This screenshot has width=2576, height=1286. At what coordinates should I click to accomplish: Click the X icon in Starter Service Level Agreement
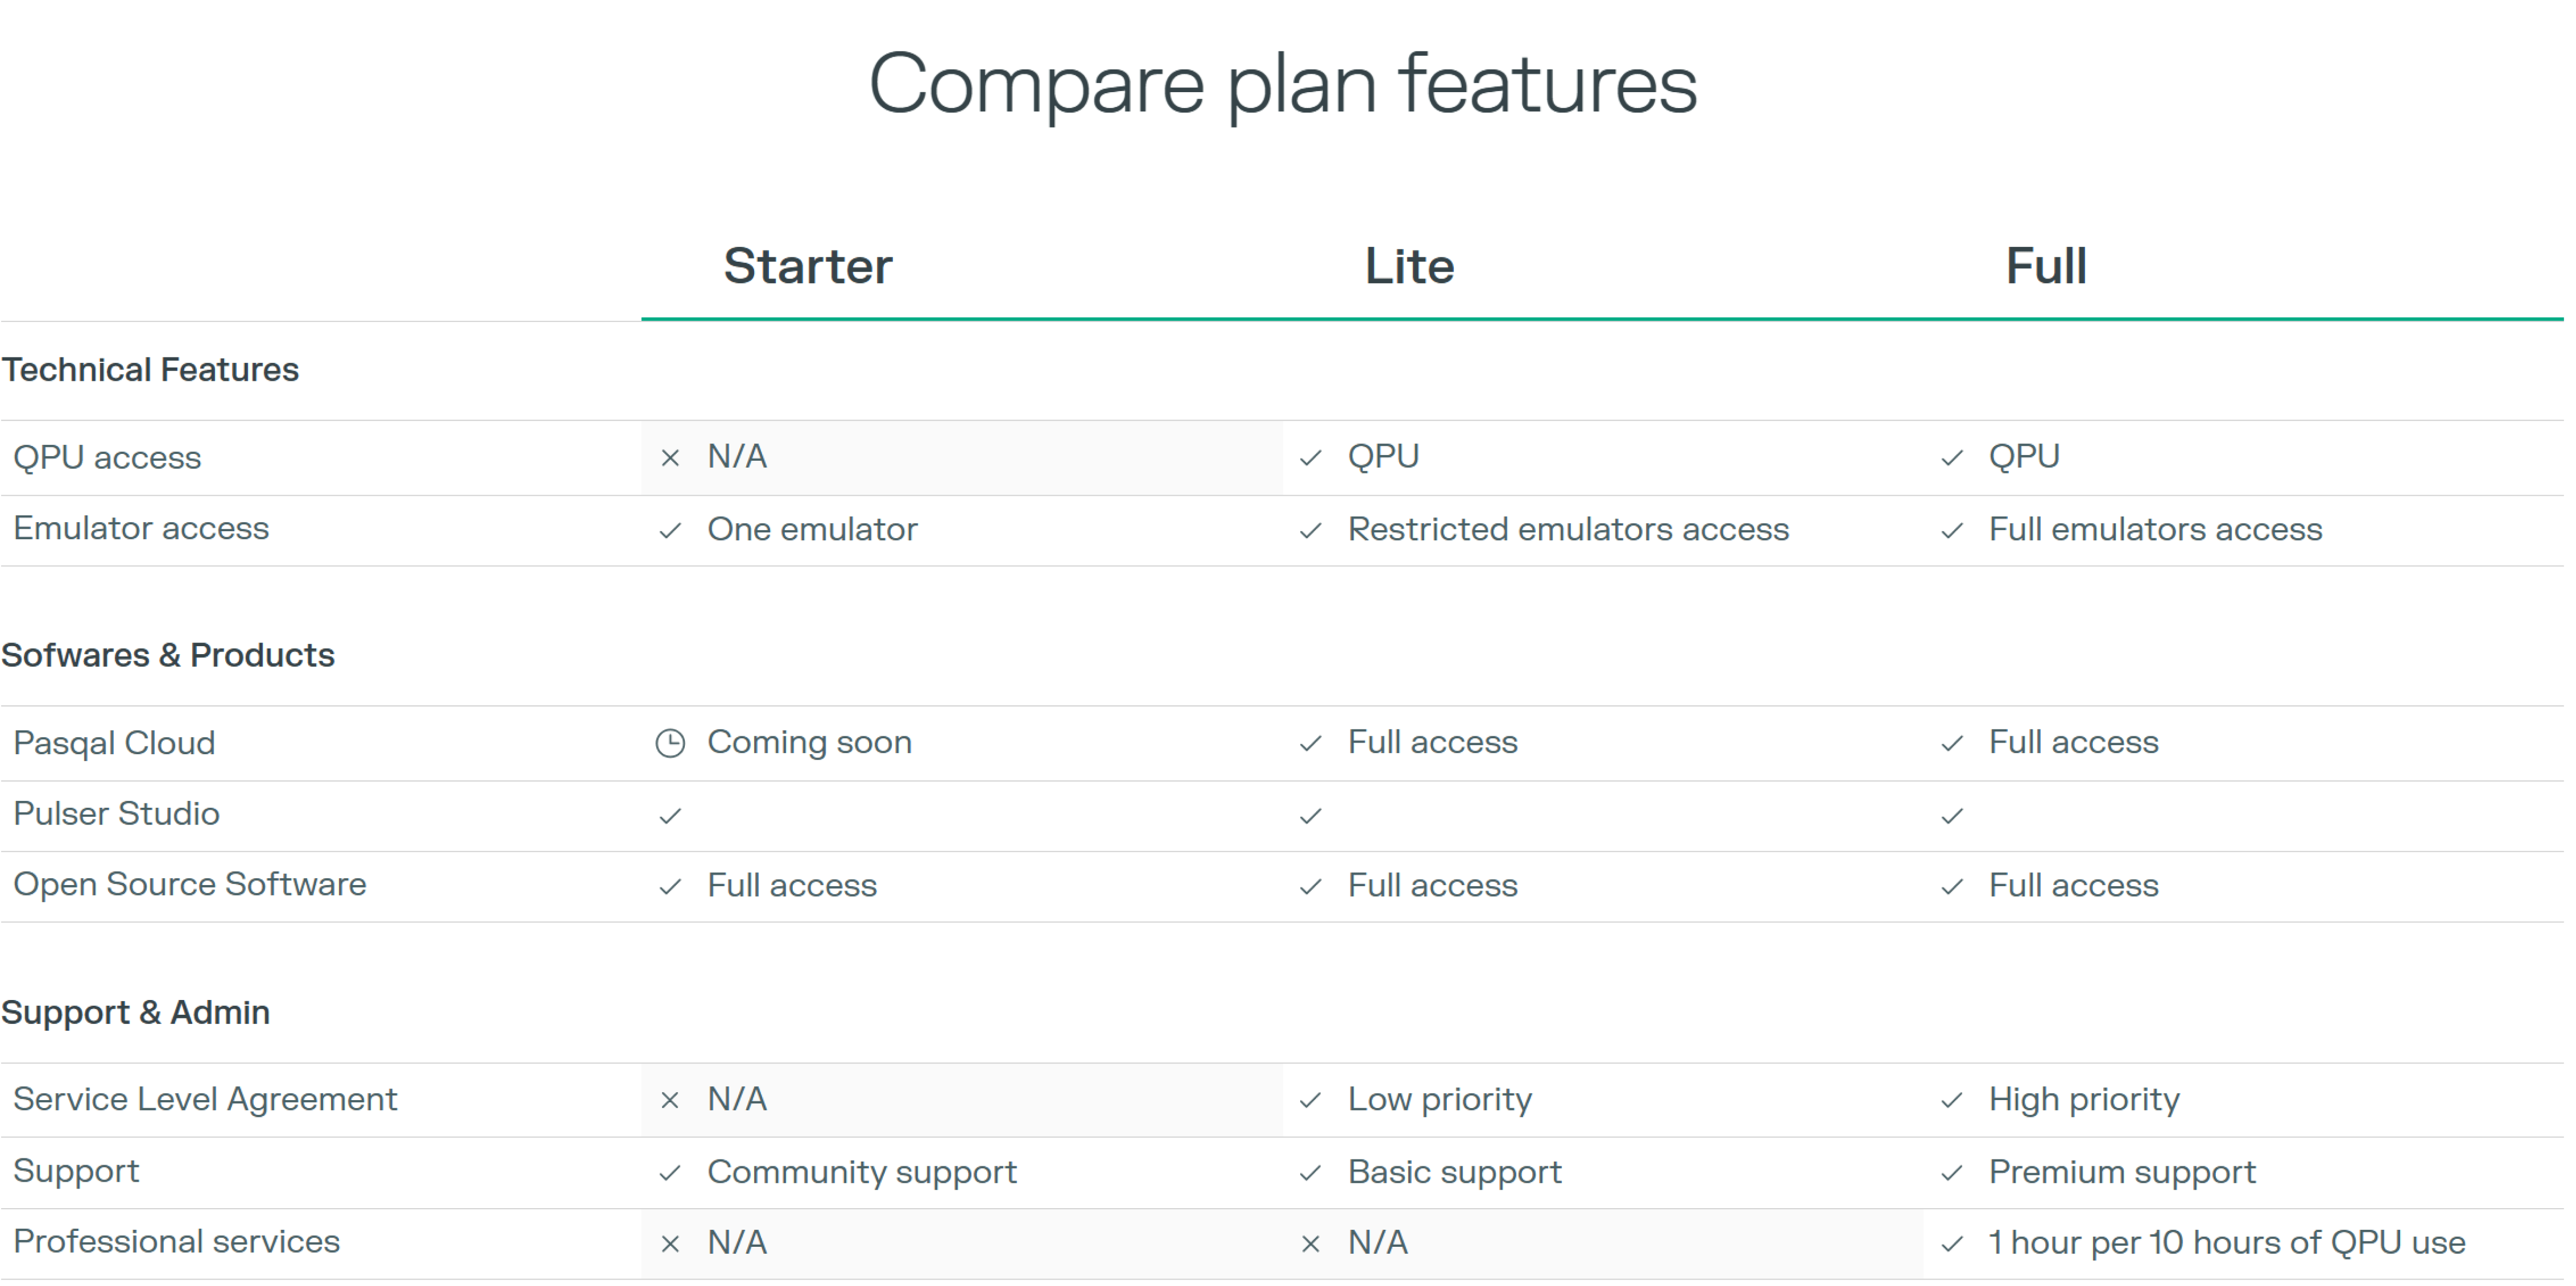point(670,1101)
